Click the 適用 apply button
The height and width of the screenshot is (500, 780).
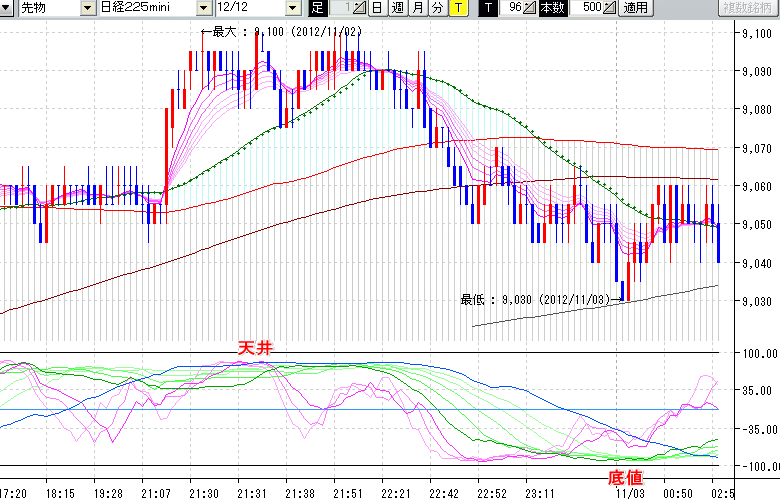pos(636,8)
